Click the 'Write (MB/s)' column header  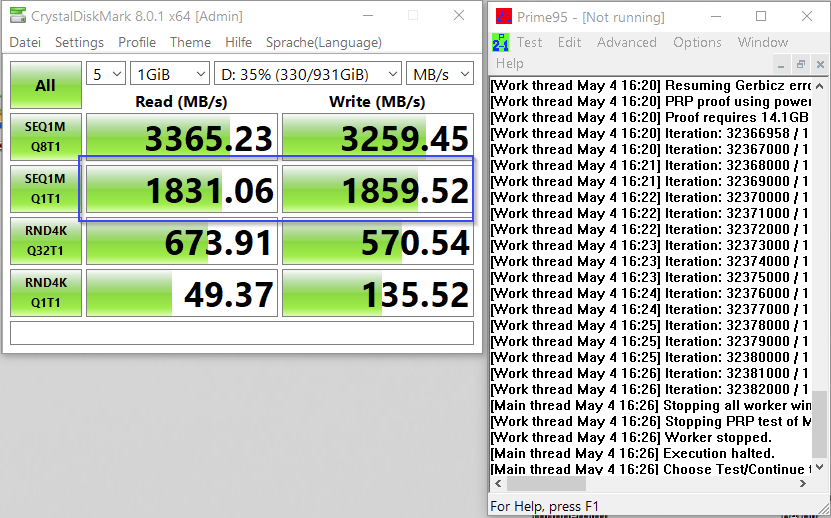(x=377, y=101)
